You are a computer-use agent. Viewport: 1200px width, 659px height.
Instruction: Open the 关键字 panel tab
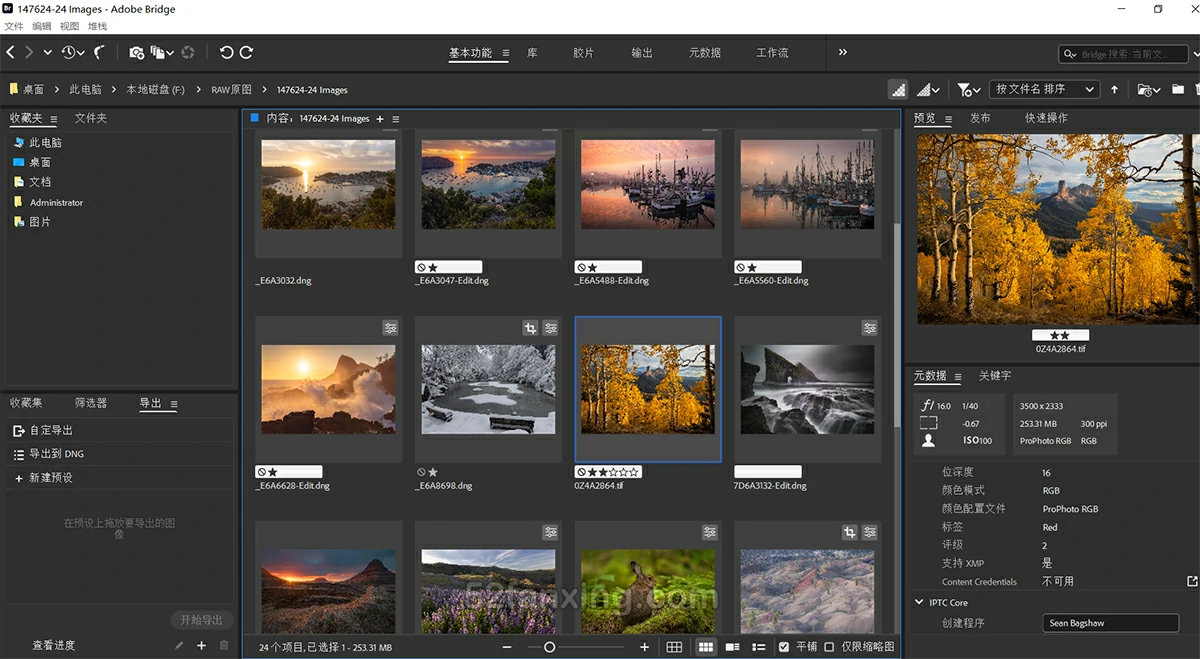pyautogui.click(x=994, y=376)
